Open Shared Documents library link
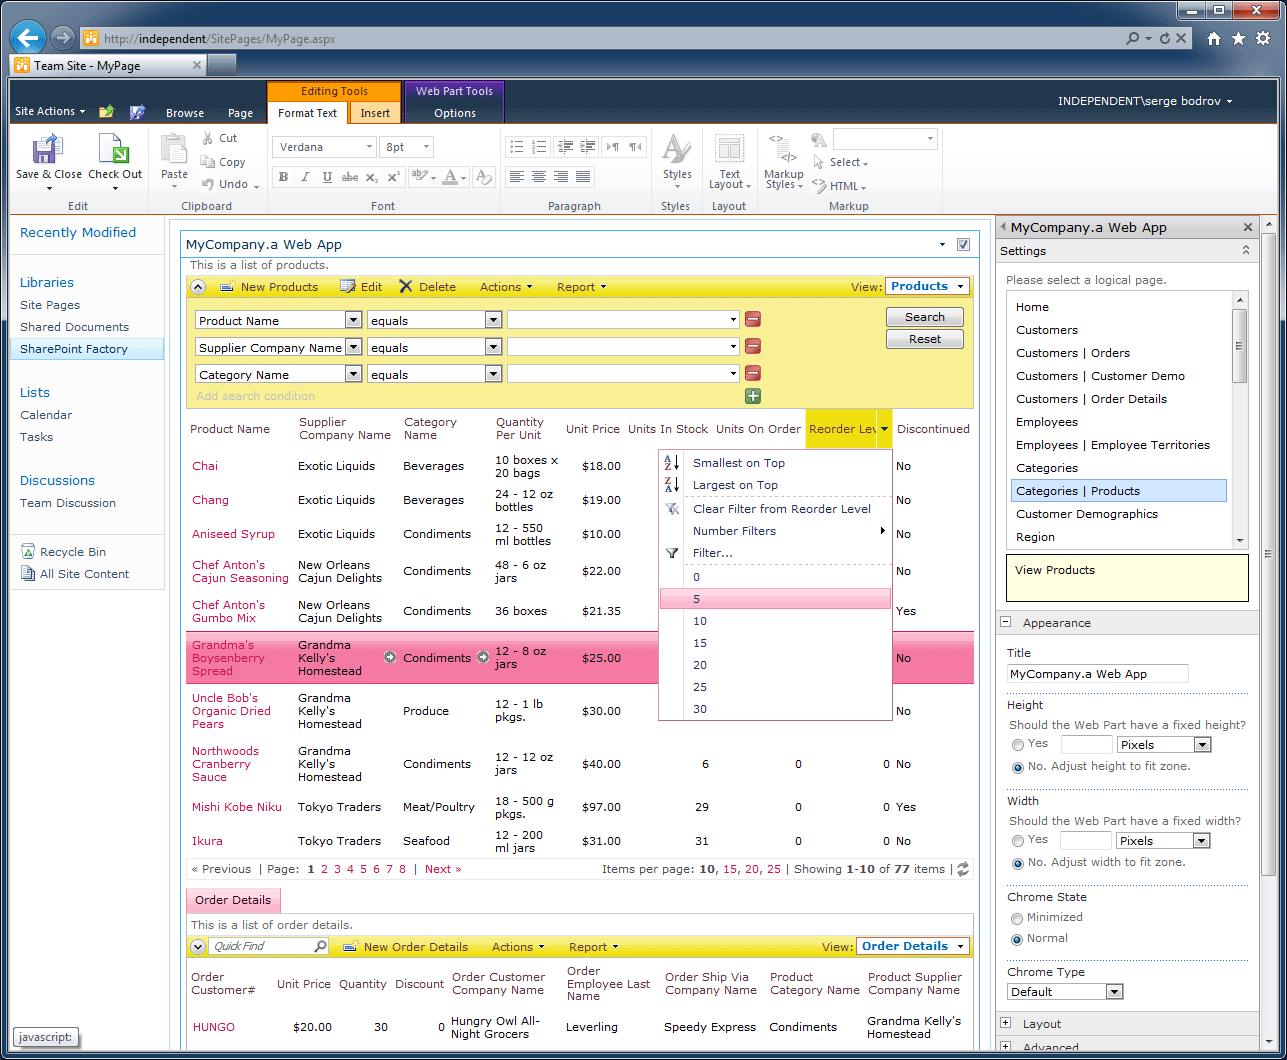Viewport: 1287px width, 1060px height. coord(74,327)
